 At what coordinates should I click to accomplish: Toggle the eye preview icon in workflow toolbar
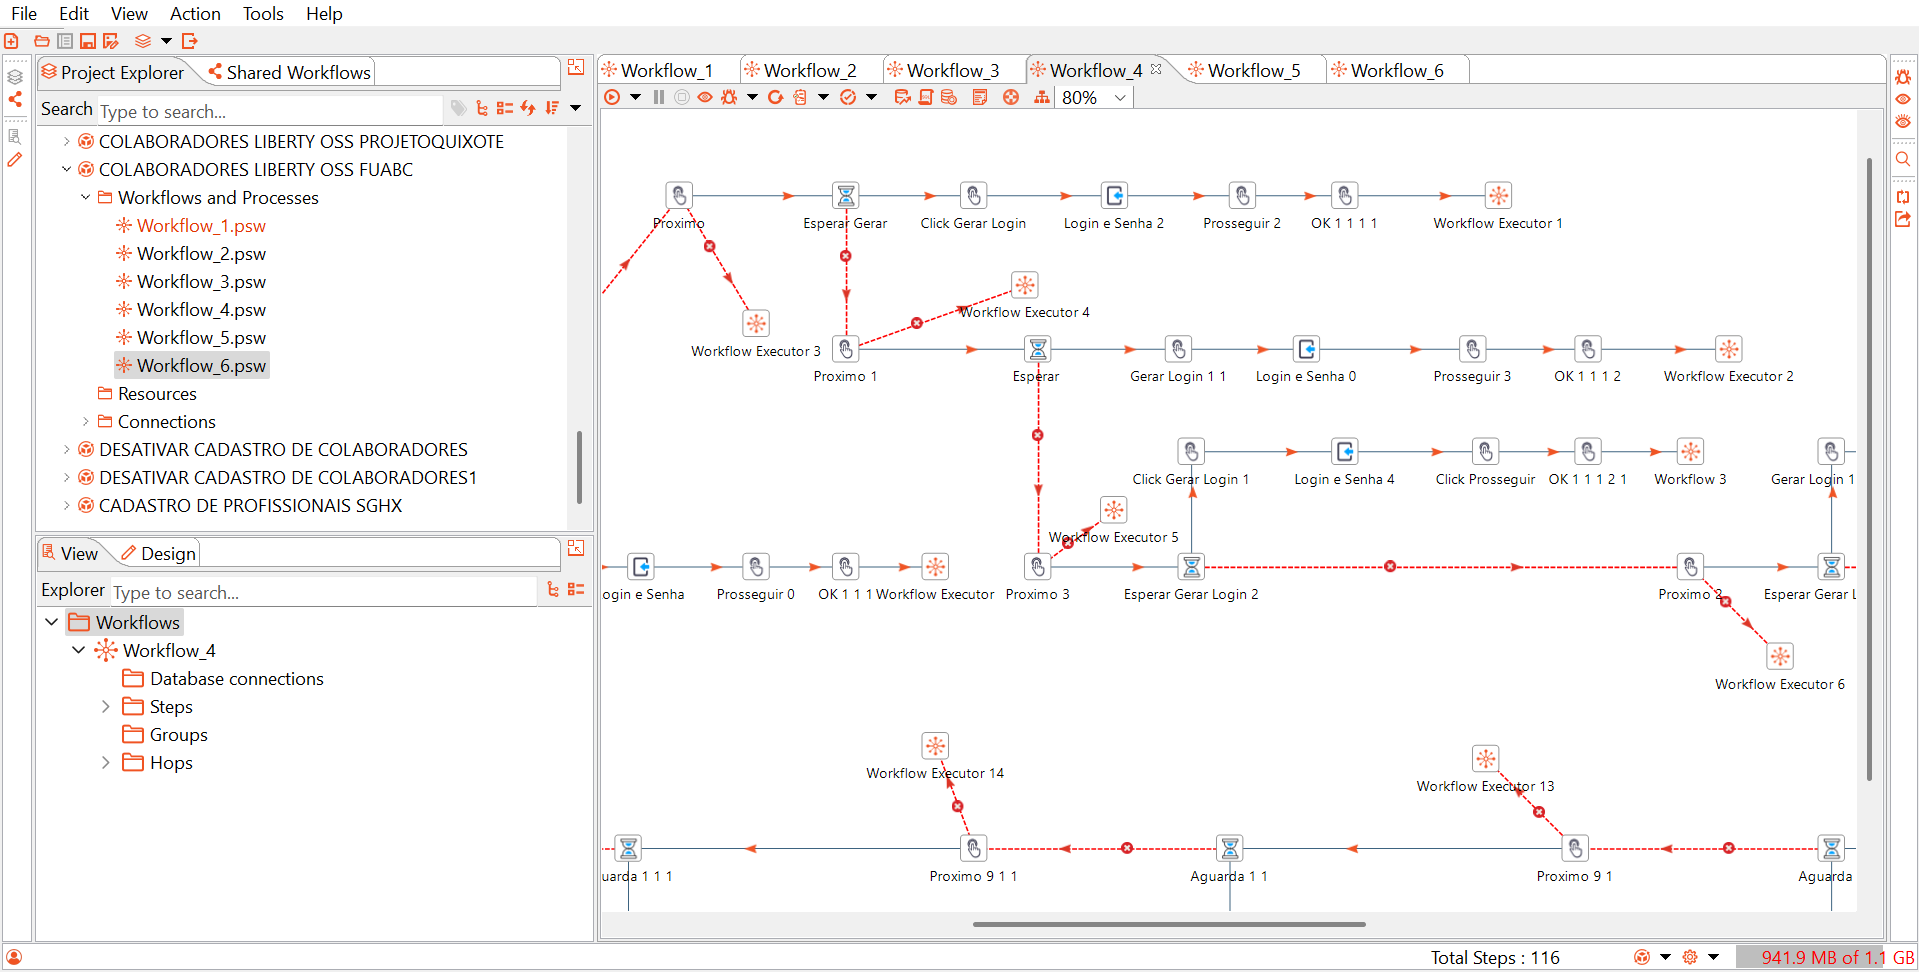[x=705, y=97]
